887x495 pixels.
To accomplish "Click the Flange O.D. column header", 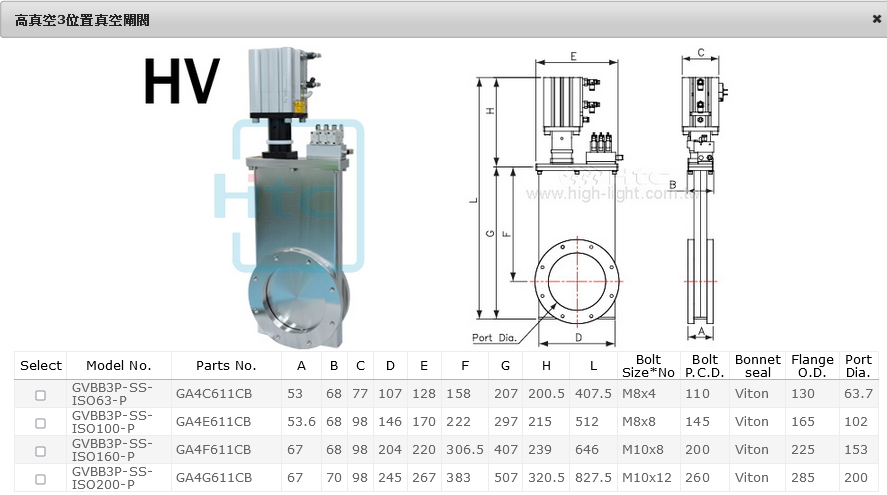I will click(811, 366).
